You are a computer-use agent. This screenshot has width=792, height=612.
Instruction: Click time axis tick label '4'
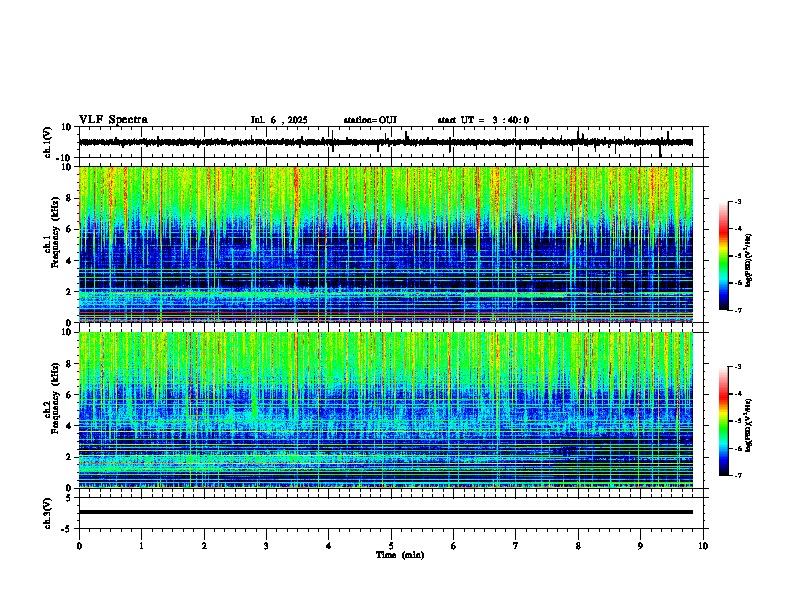pos(329,546)
